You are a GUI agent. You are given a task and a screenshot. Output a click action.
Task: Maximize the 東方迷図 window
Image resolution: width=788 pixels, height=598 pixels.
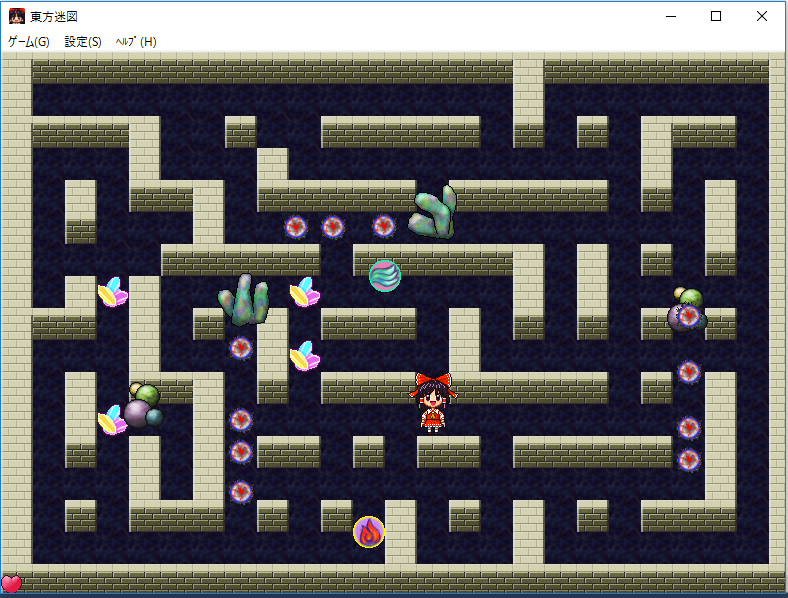coord(716,16)
